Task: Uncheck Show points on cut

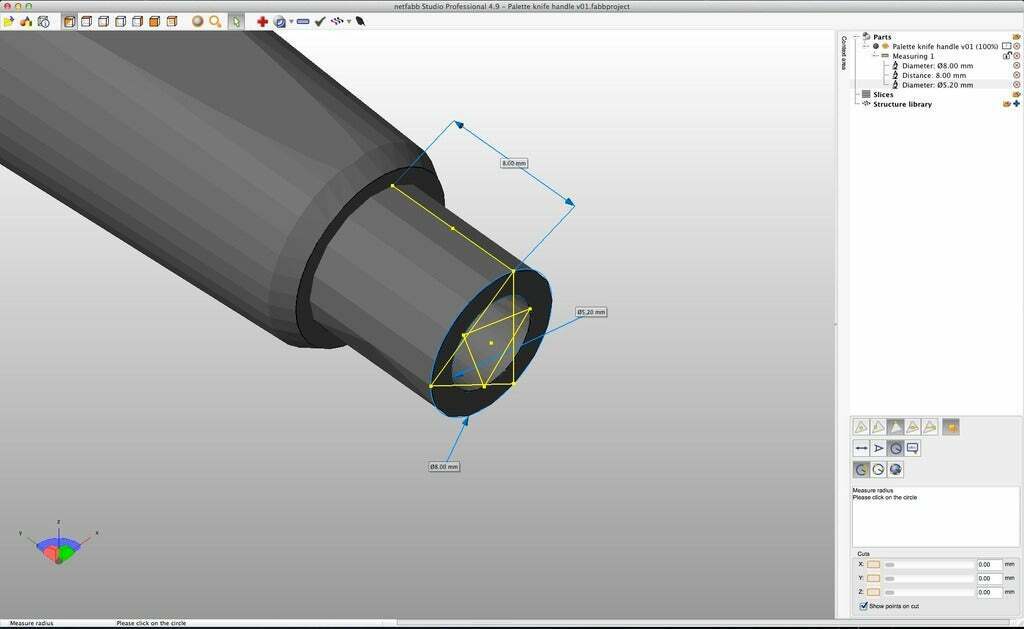Action: [x=863, y=606]
